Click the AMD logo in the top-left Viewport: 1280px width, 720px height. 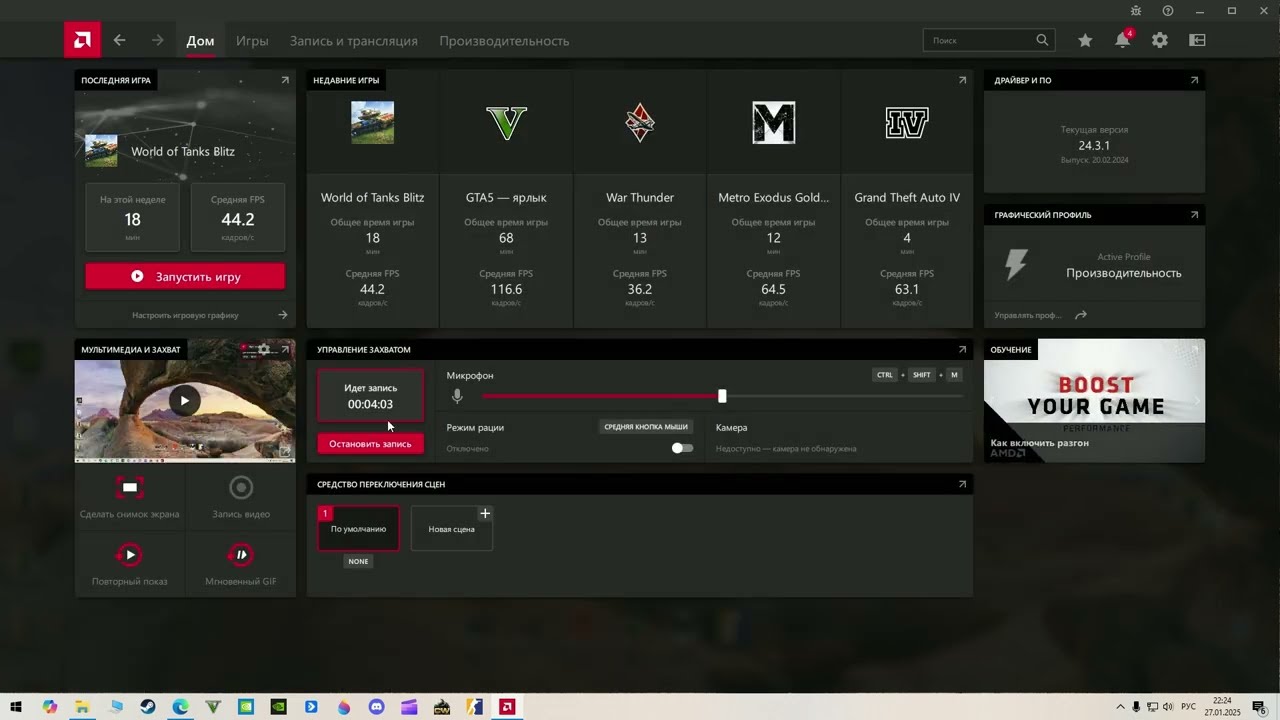(82, 41)
